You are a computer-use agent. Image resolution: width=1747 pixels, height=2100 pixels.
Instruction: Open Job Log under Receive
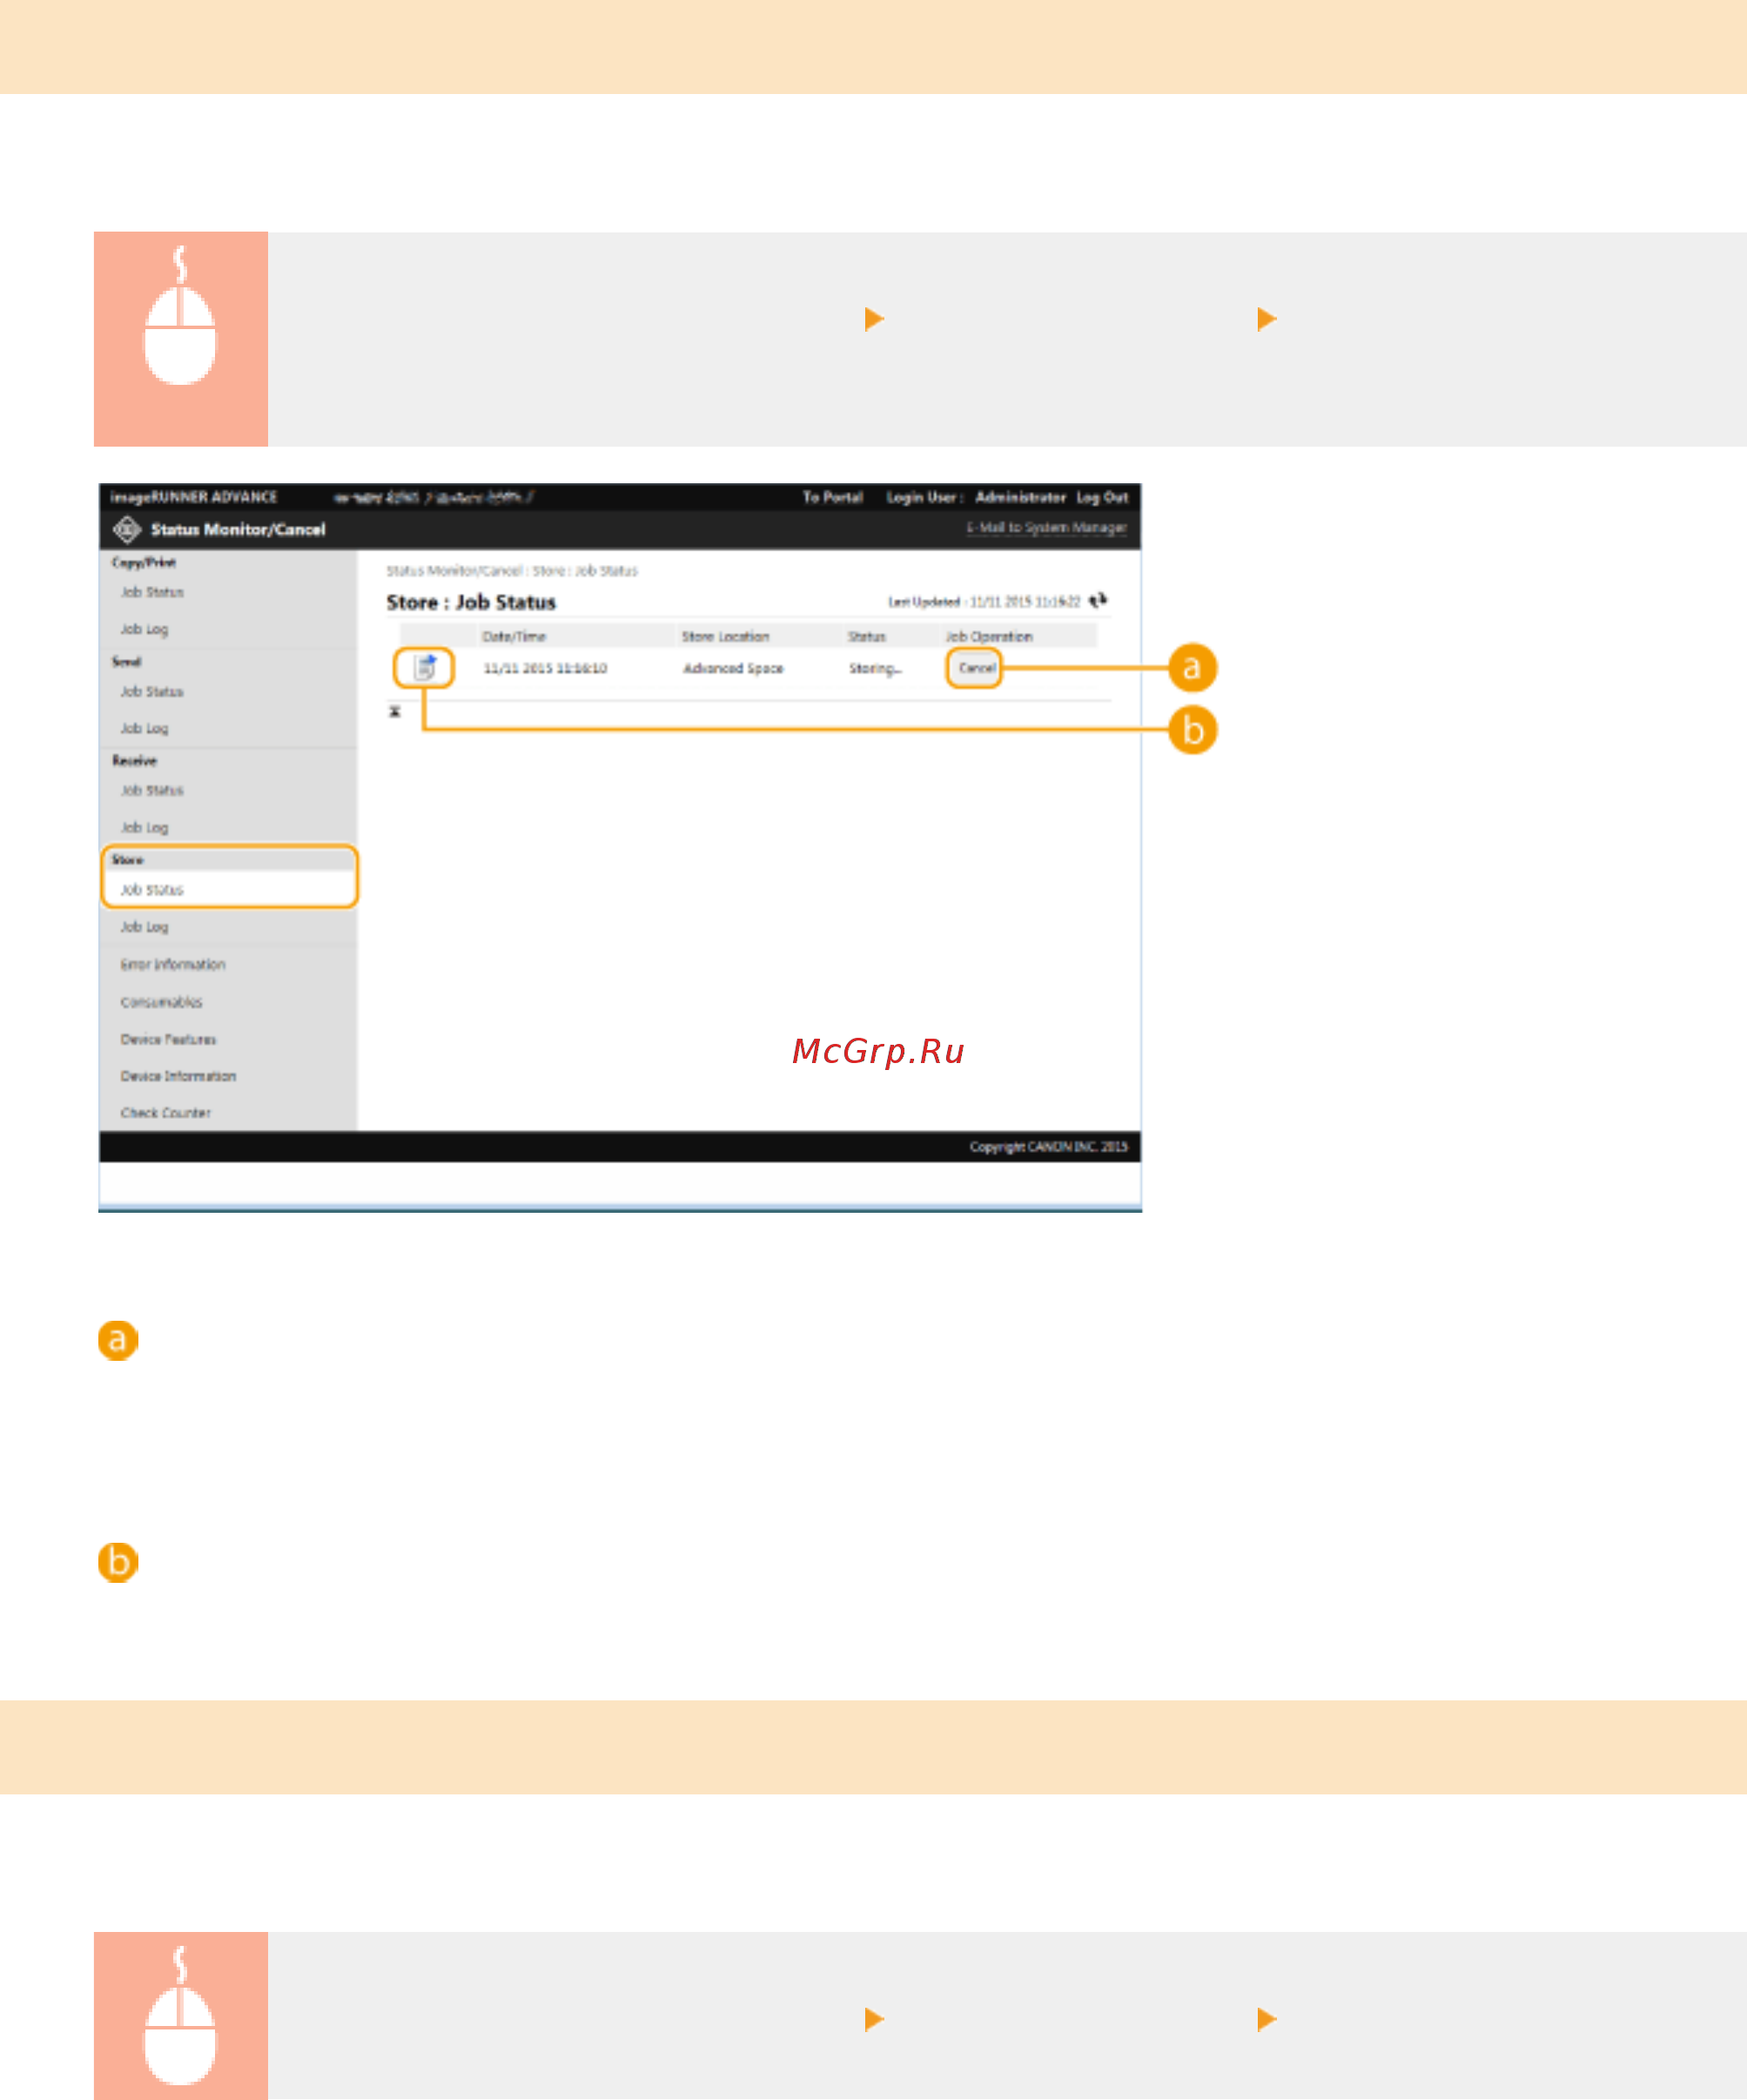click(145, 828)
